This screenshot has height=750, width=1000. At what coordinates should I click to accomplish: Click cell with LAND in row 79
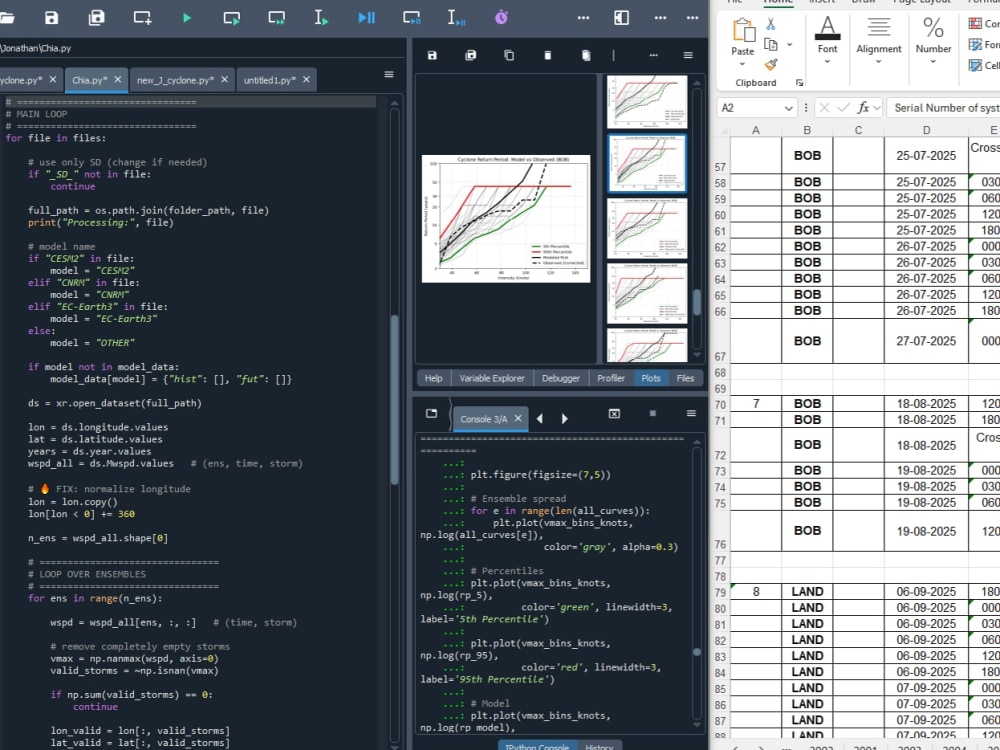807,592
